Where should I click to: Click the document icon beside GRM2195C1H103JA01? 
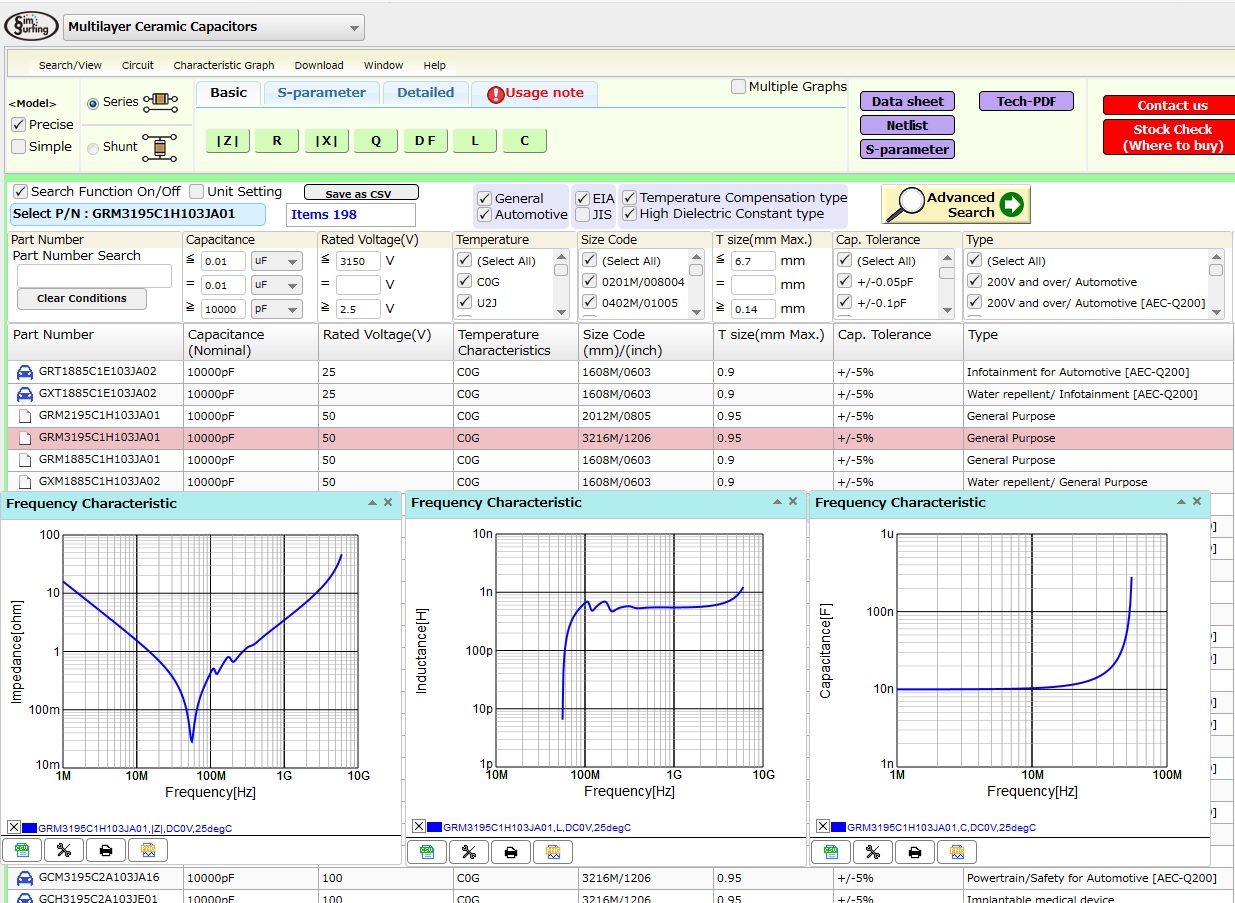coord(25,416)
